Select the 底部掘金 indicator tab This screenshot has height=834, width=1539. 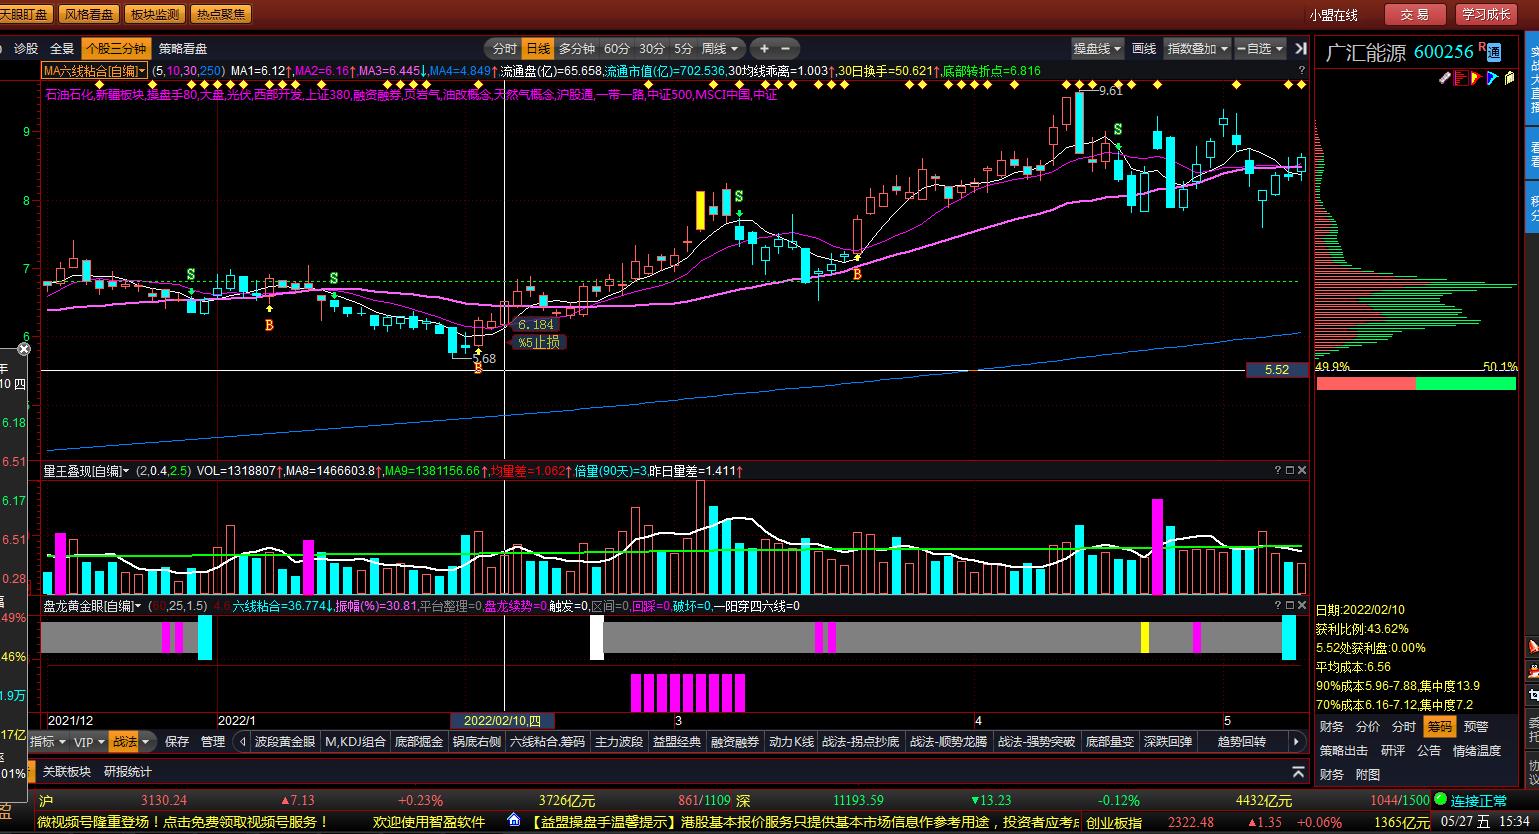(419, 741)
